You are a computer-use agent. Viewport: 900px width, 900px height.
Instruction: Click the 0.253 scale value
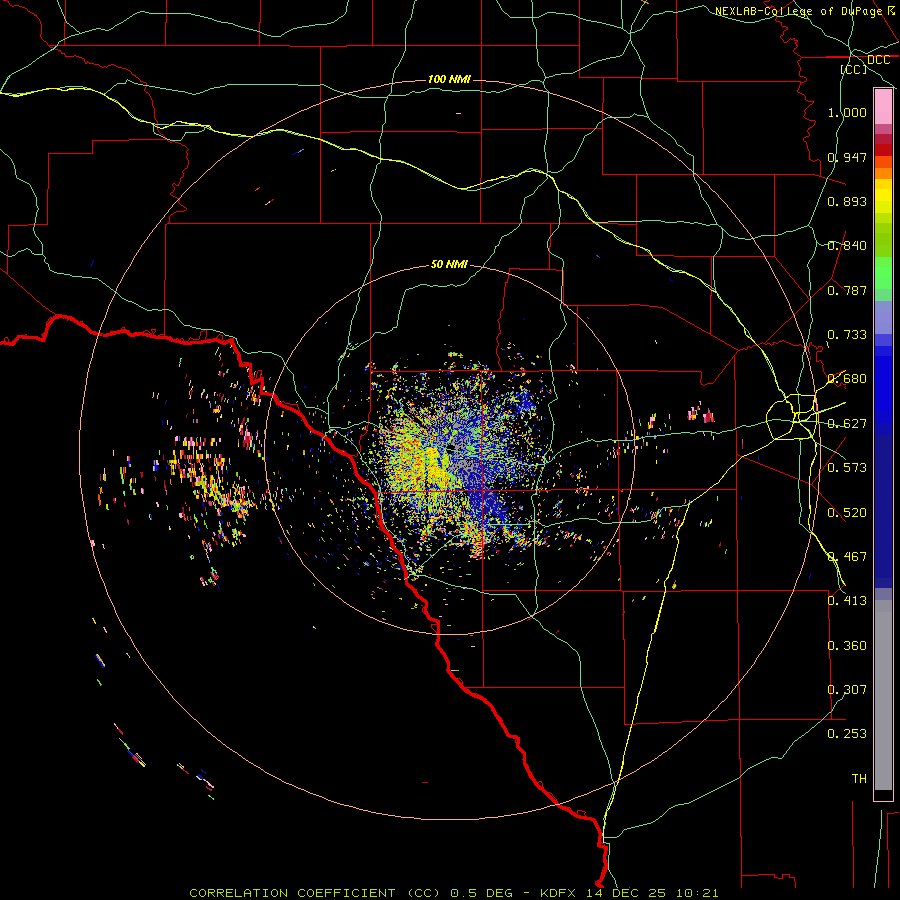coord(847,734)
